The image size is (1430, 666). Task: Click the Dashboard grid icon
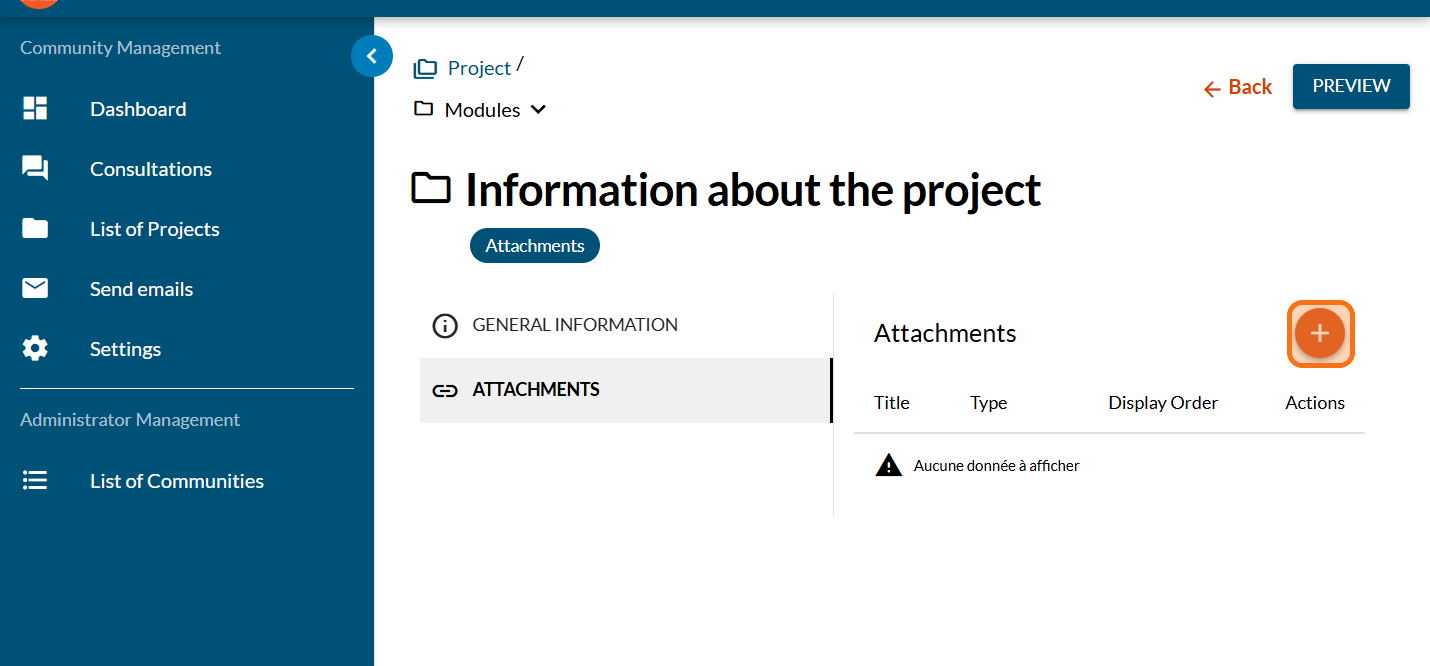click(x=35, y=109)
